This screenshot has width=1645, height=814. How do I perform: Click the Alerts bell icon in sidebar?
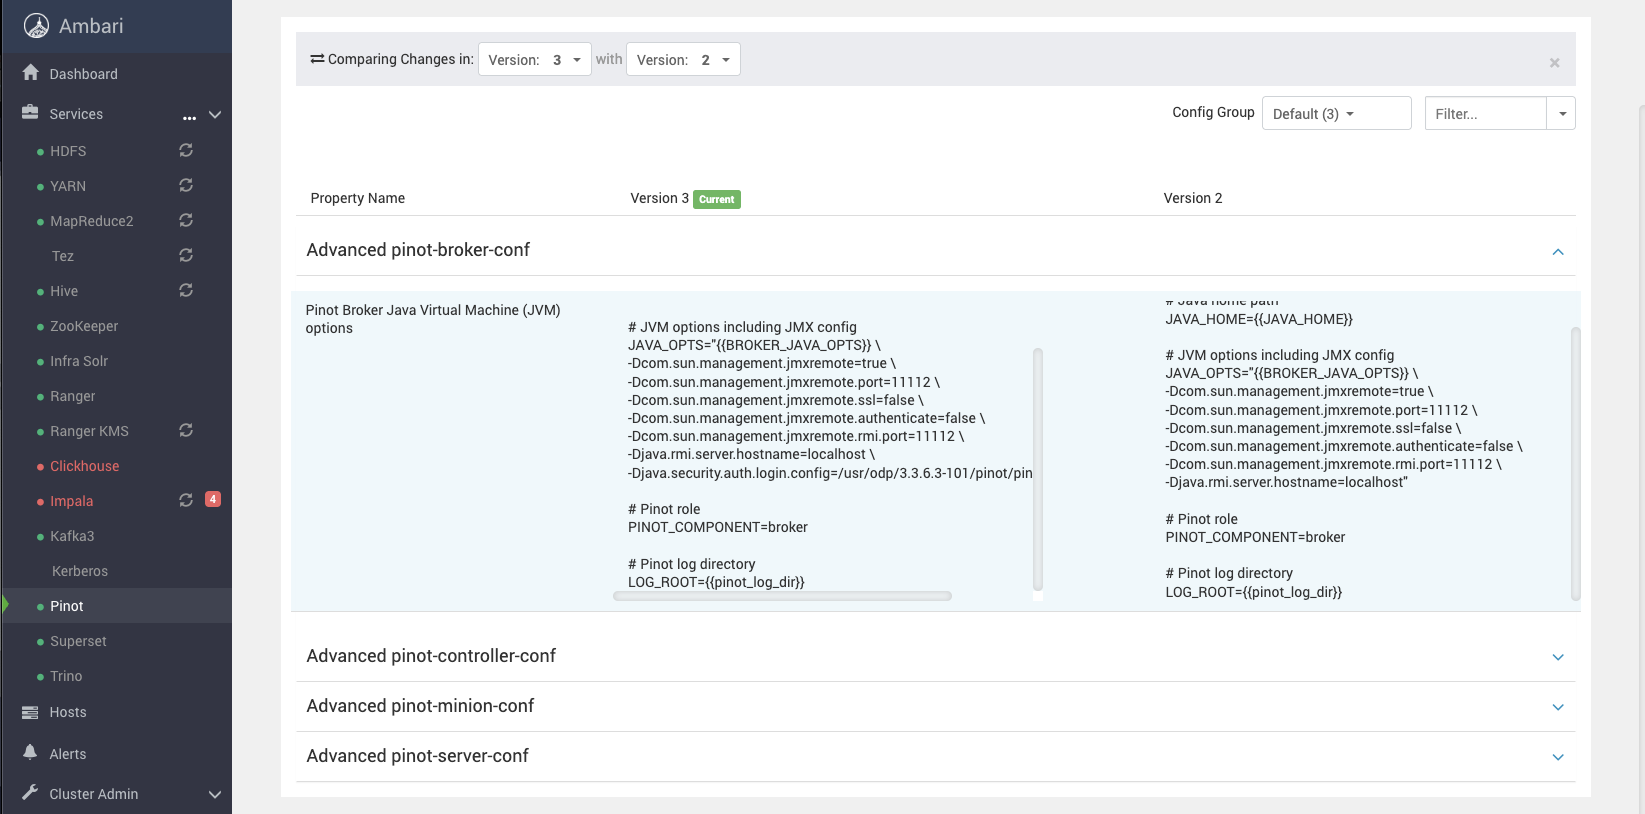click(x=30, y=753)
